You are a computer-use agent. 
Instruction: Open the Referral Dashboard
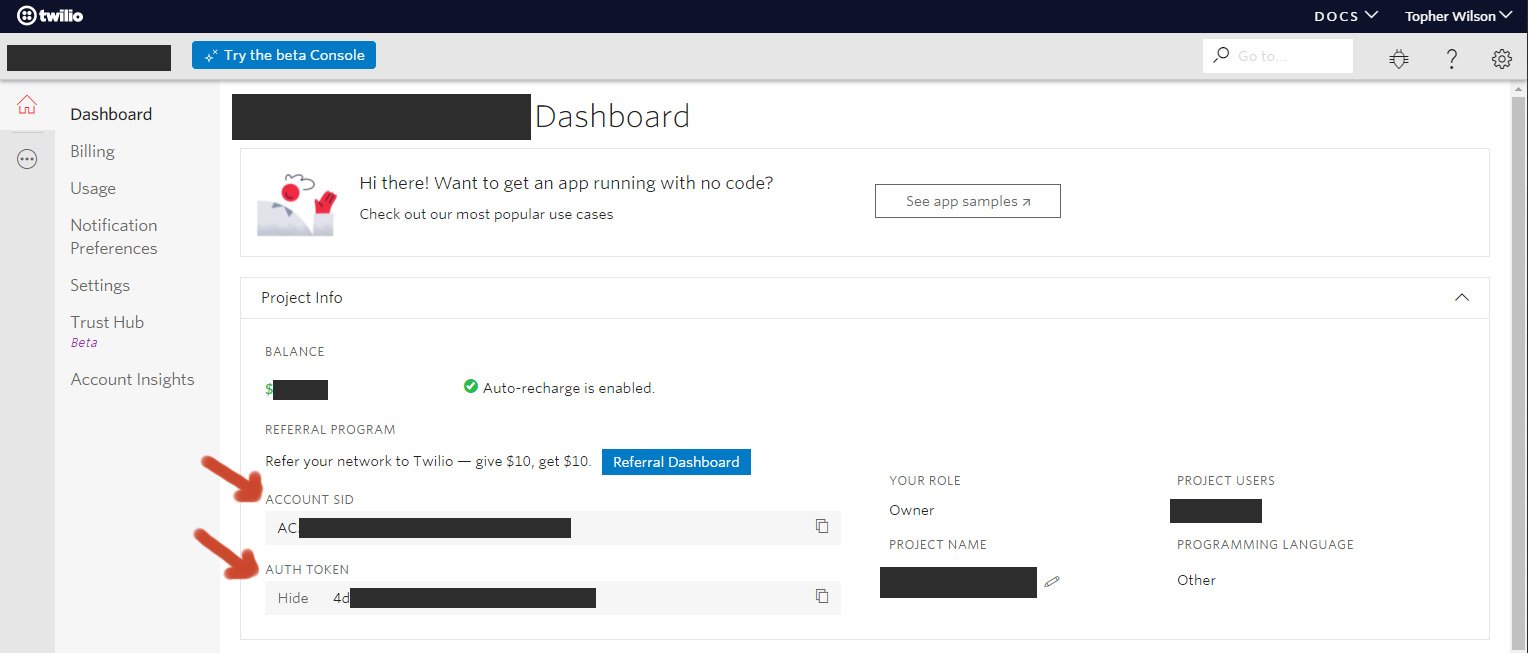(x=676, y=462)
